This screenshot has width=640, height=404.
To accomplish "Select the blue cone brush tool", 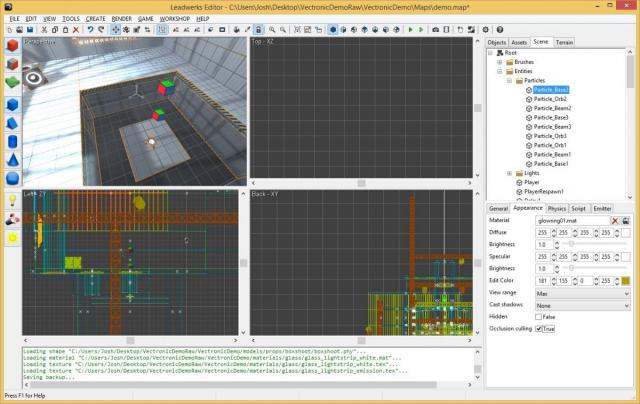I will pyautogui.click(x=12, y=159).
